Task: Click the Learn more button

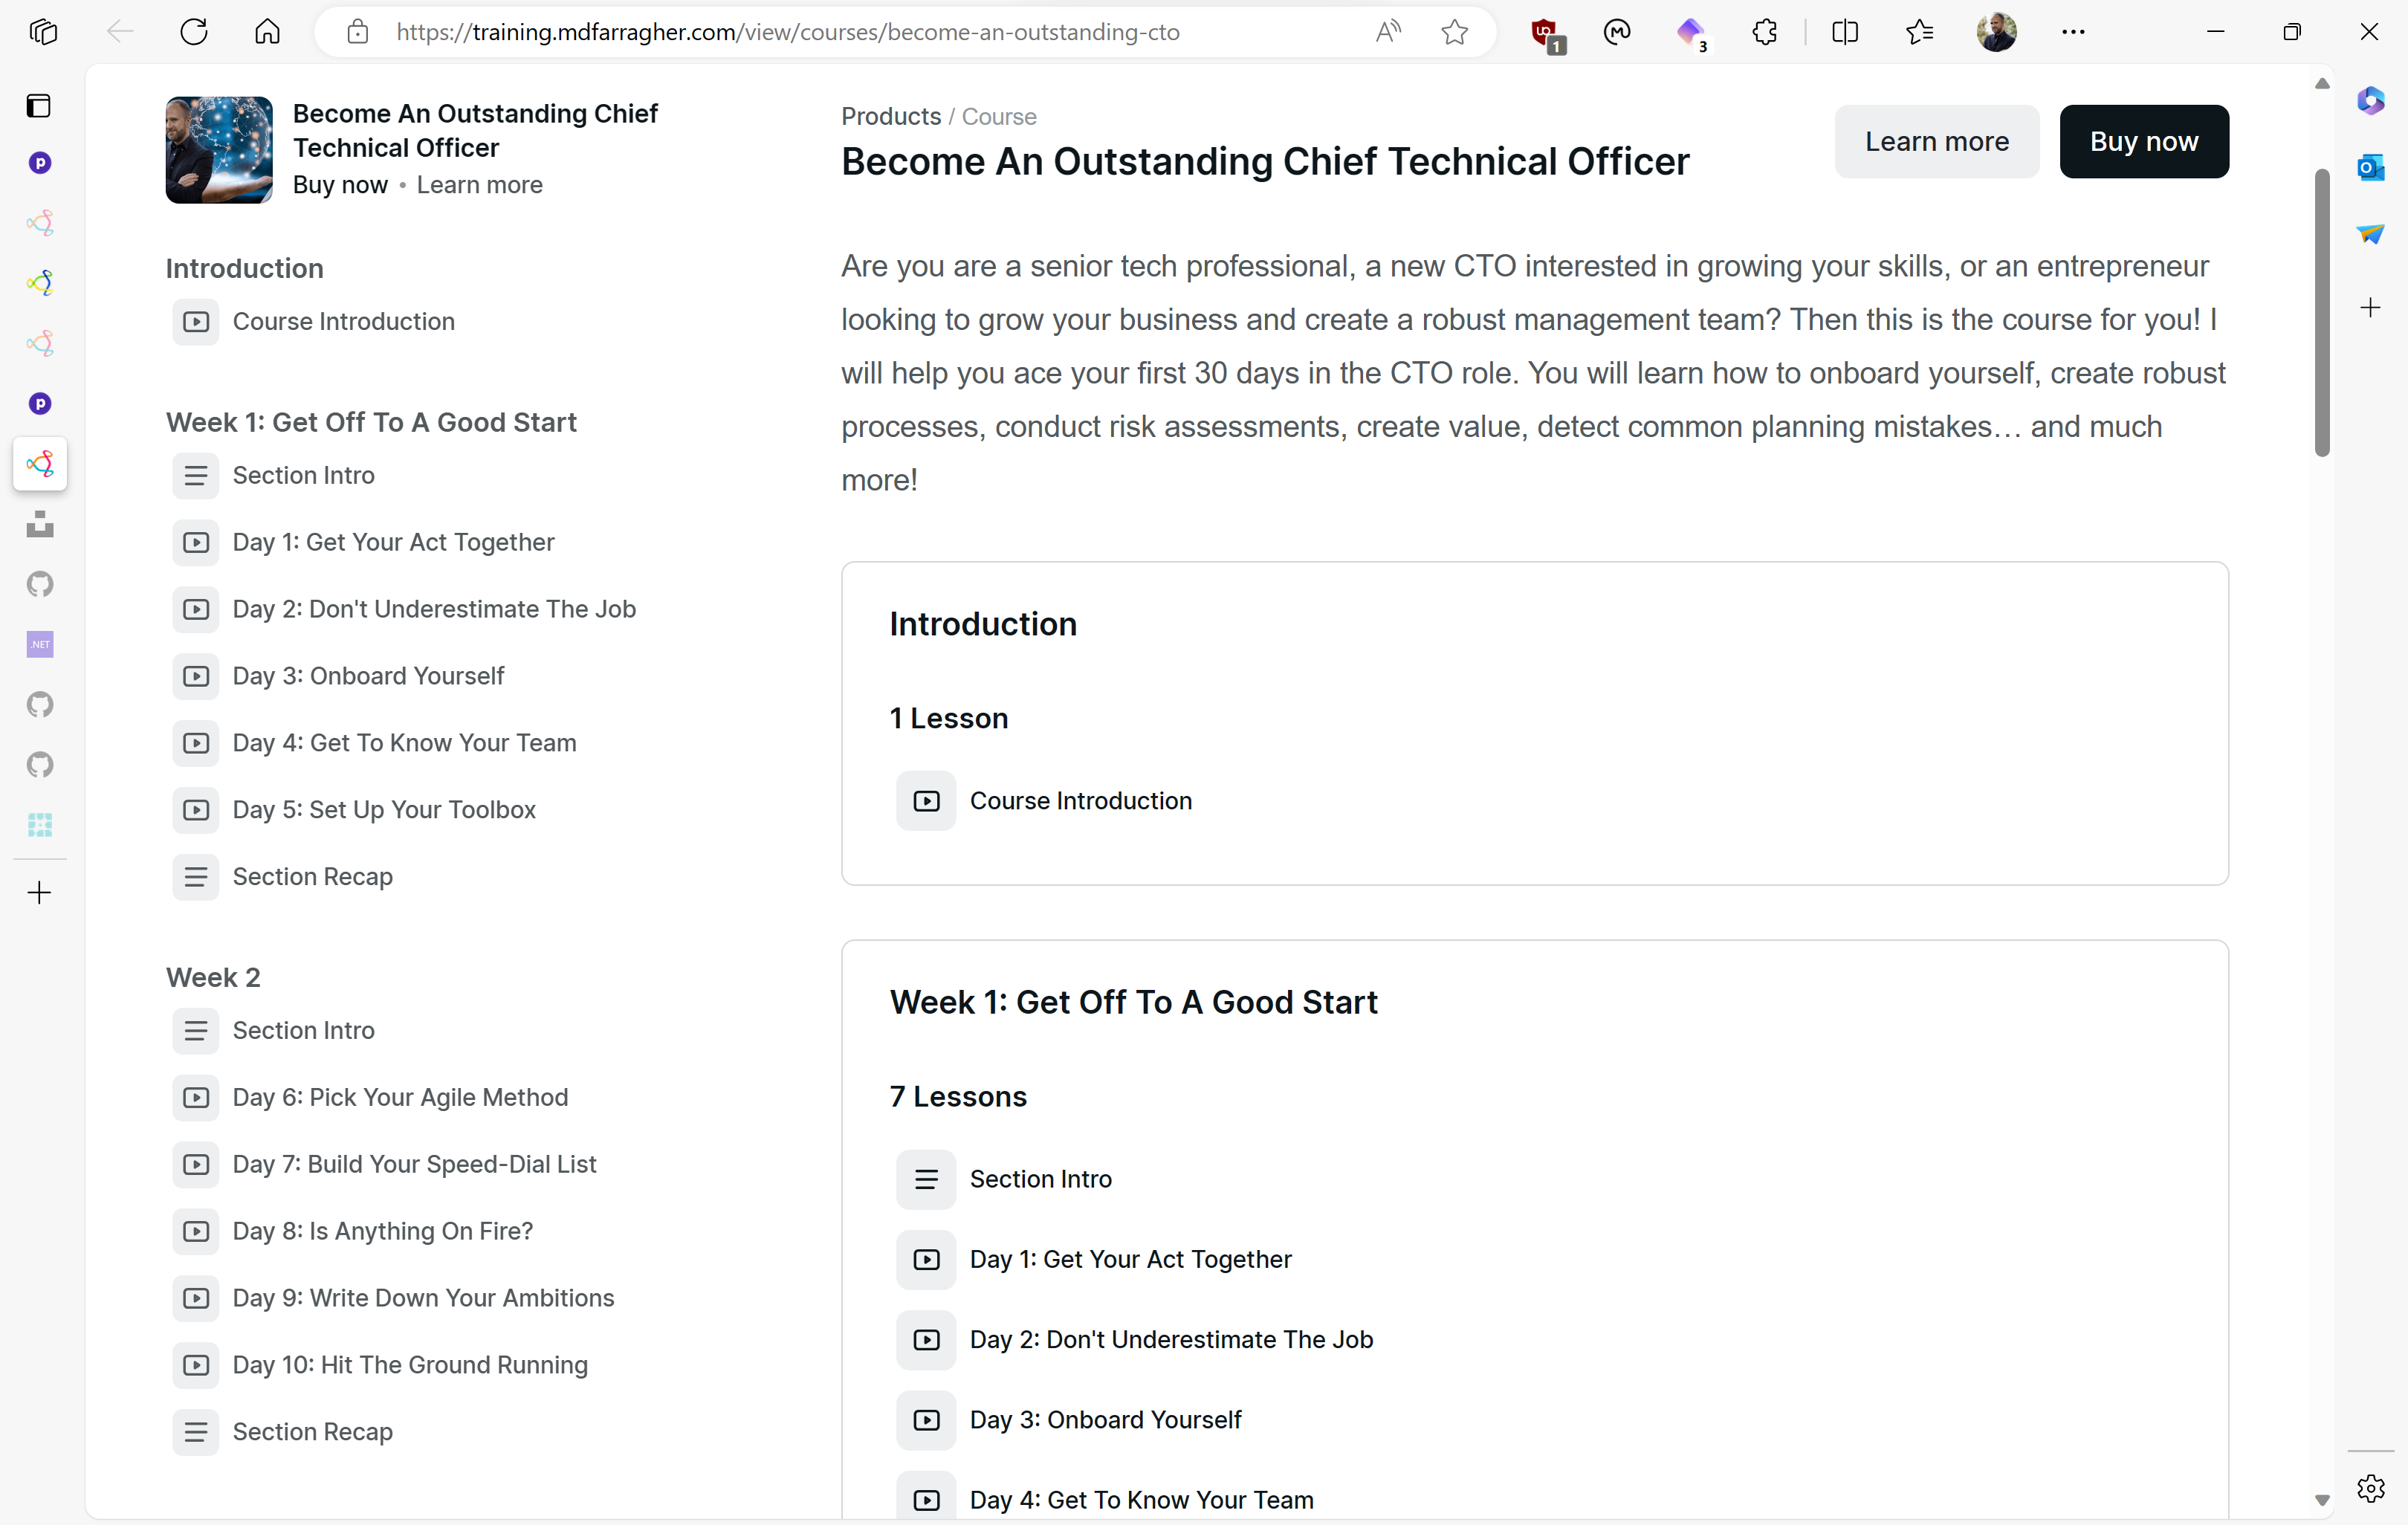Action: [1936, 141]
